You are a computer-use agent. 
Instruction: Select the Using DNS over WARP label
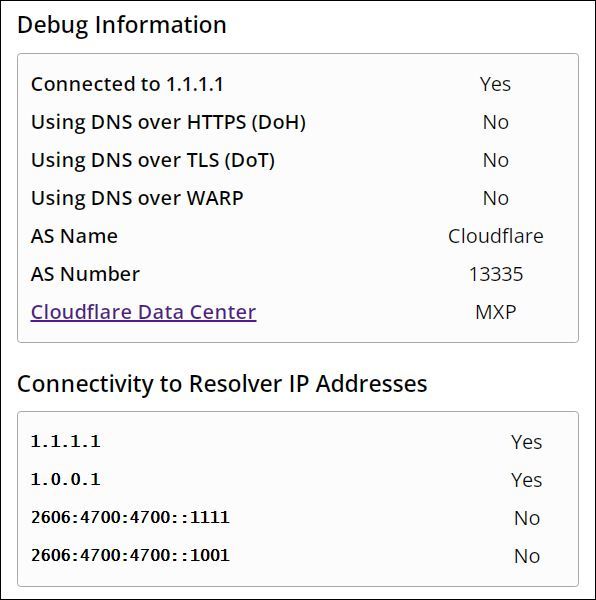(137, 198)
